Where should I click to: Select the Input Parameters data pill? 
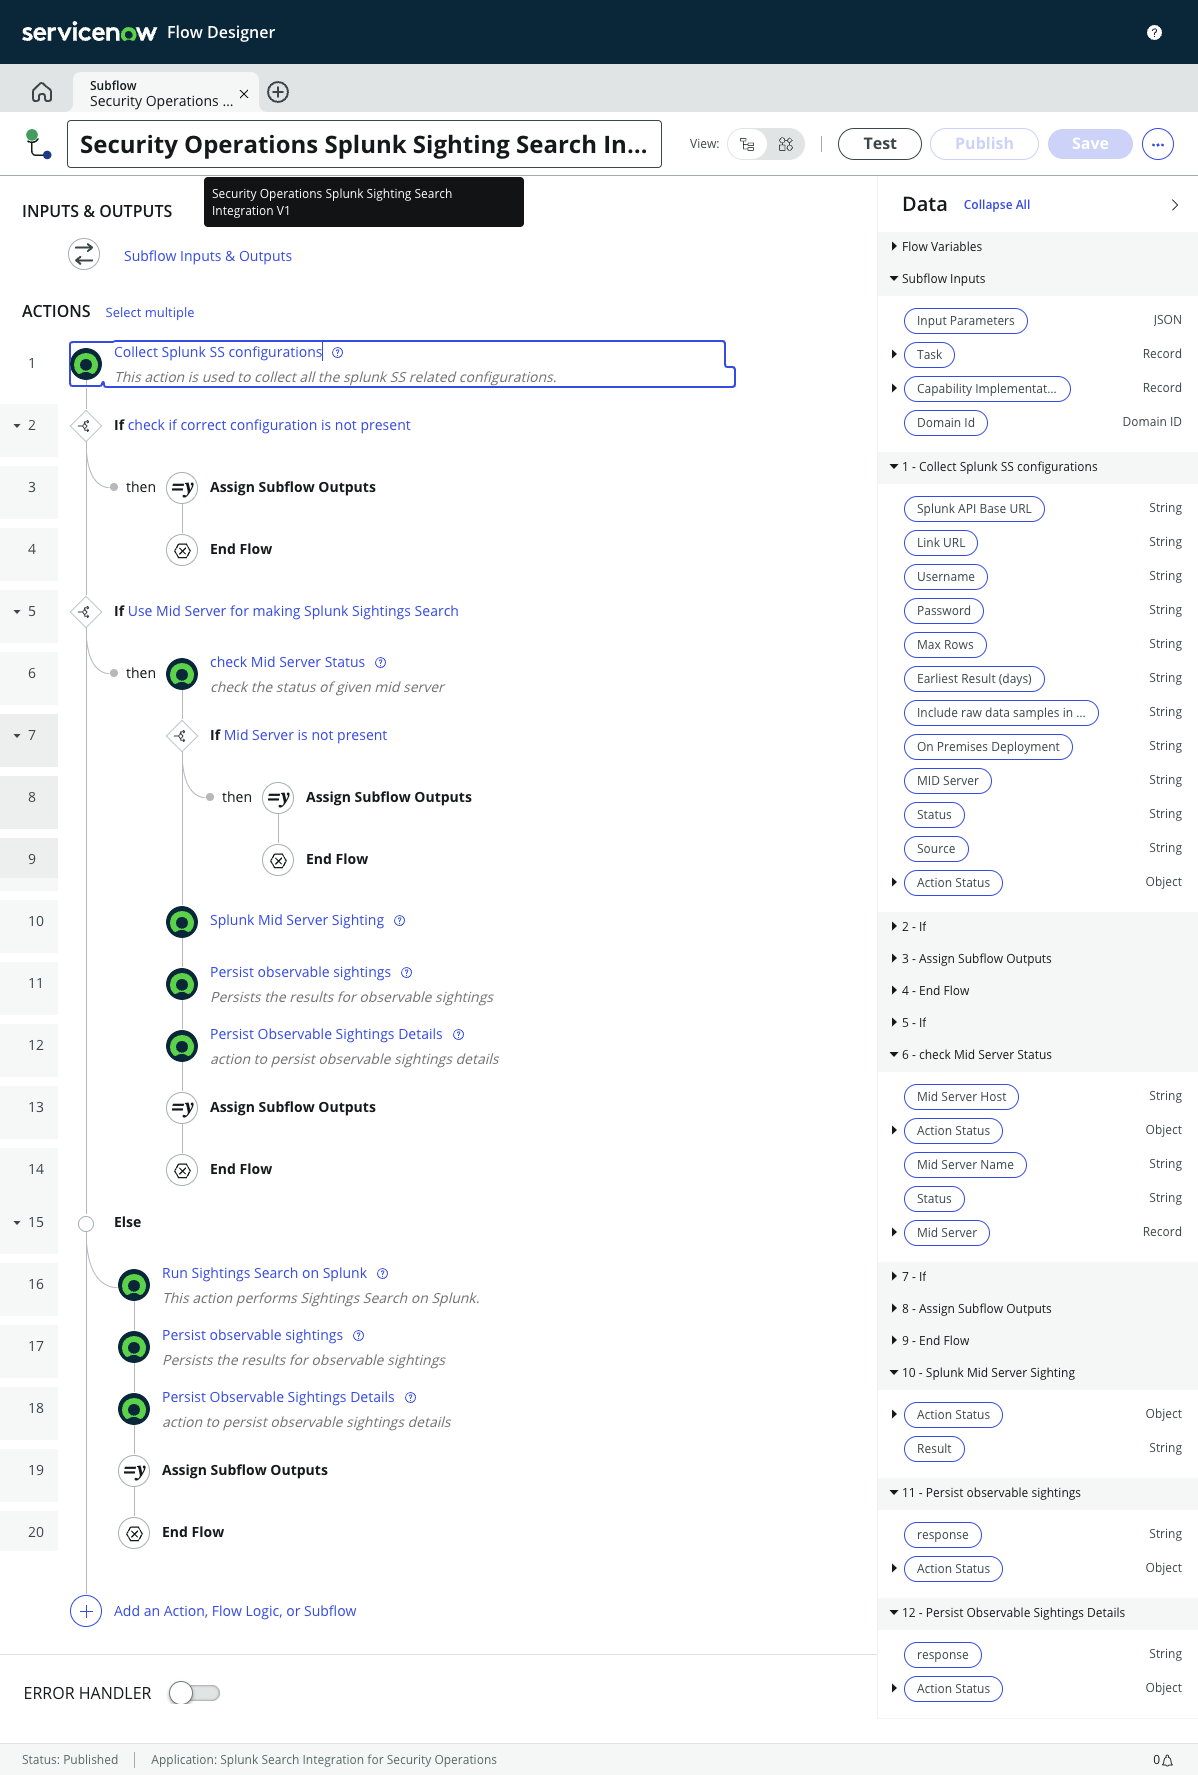tap(966, 321)
